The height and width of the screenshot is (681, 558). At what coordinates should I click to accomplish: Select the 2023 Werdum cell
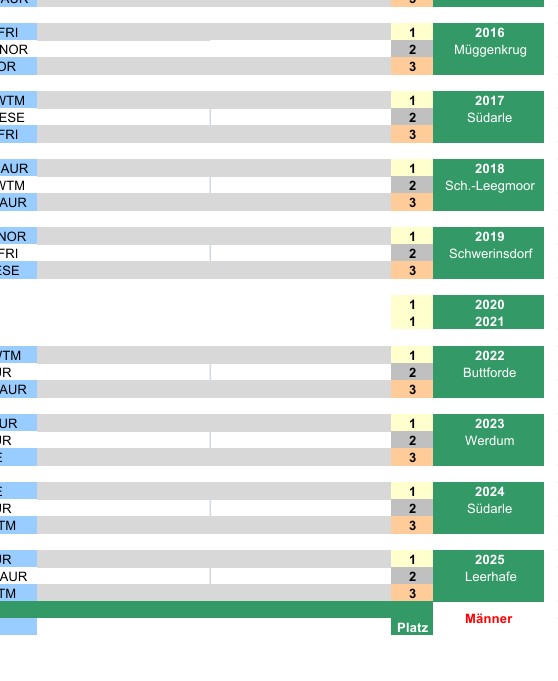coord(488,440)
